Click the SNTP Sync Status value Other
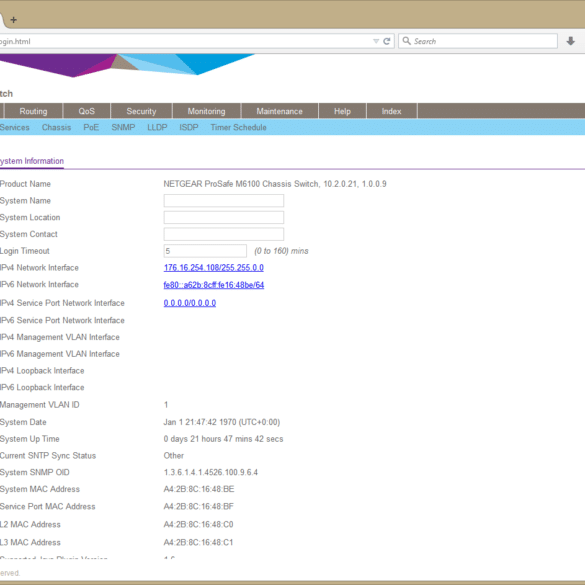The image size is (585, 585). [173, 456]
